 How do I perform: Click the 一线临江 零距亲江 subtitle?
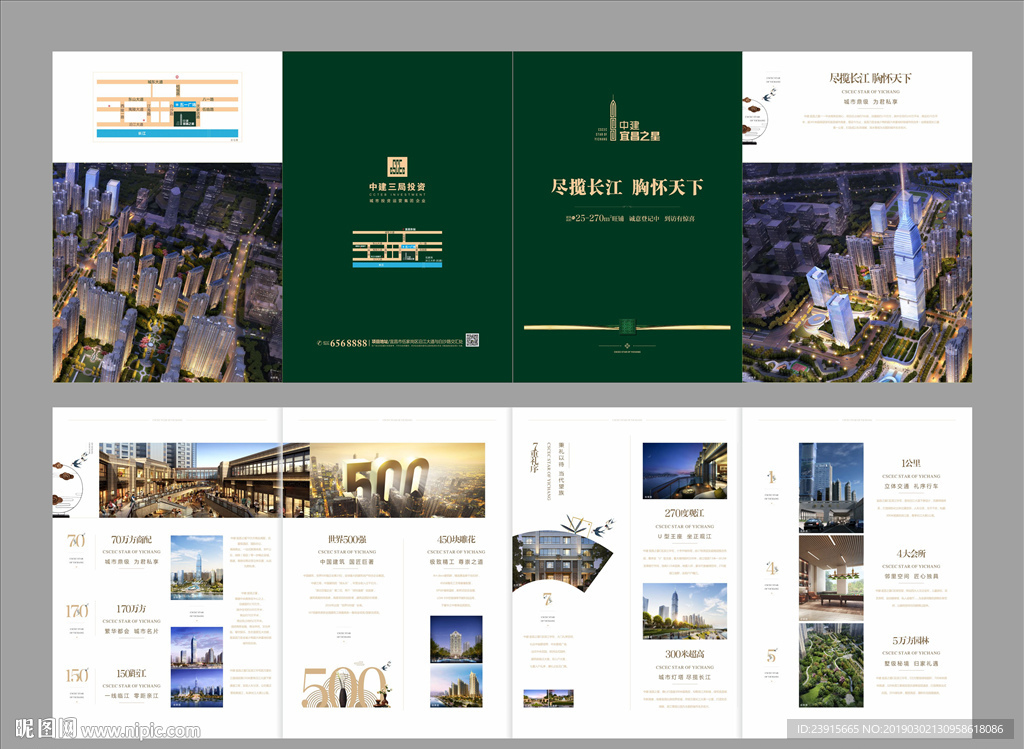131,696
